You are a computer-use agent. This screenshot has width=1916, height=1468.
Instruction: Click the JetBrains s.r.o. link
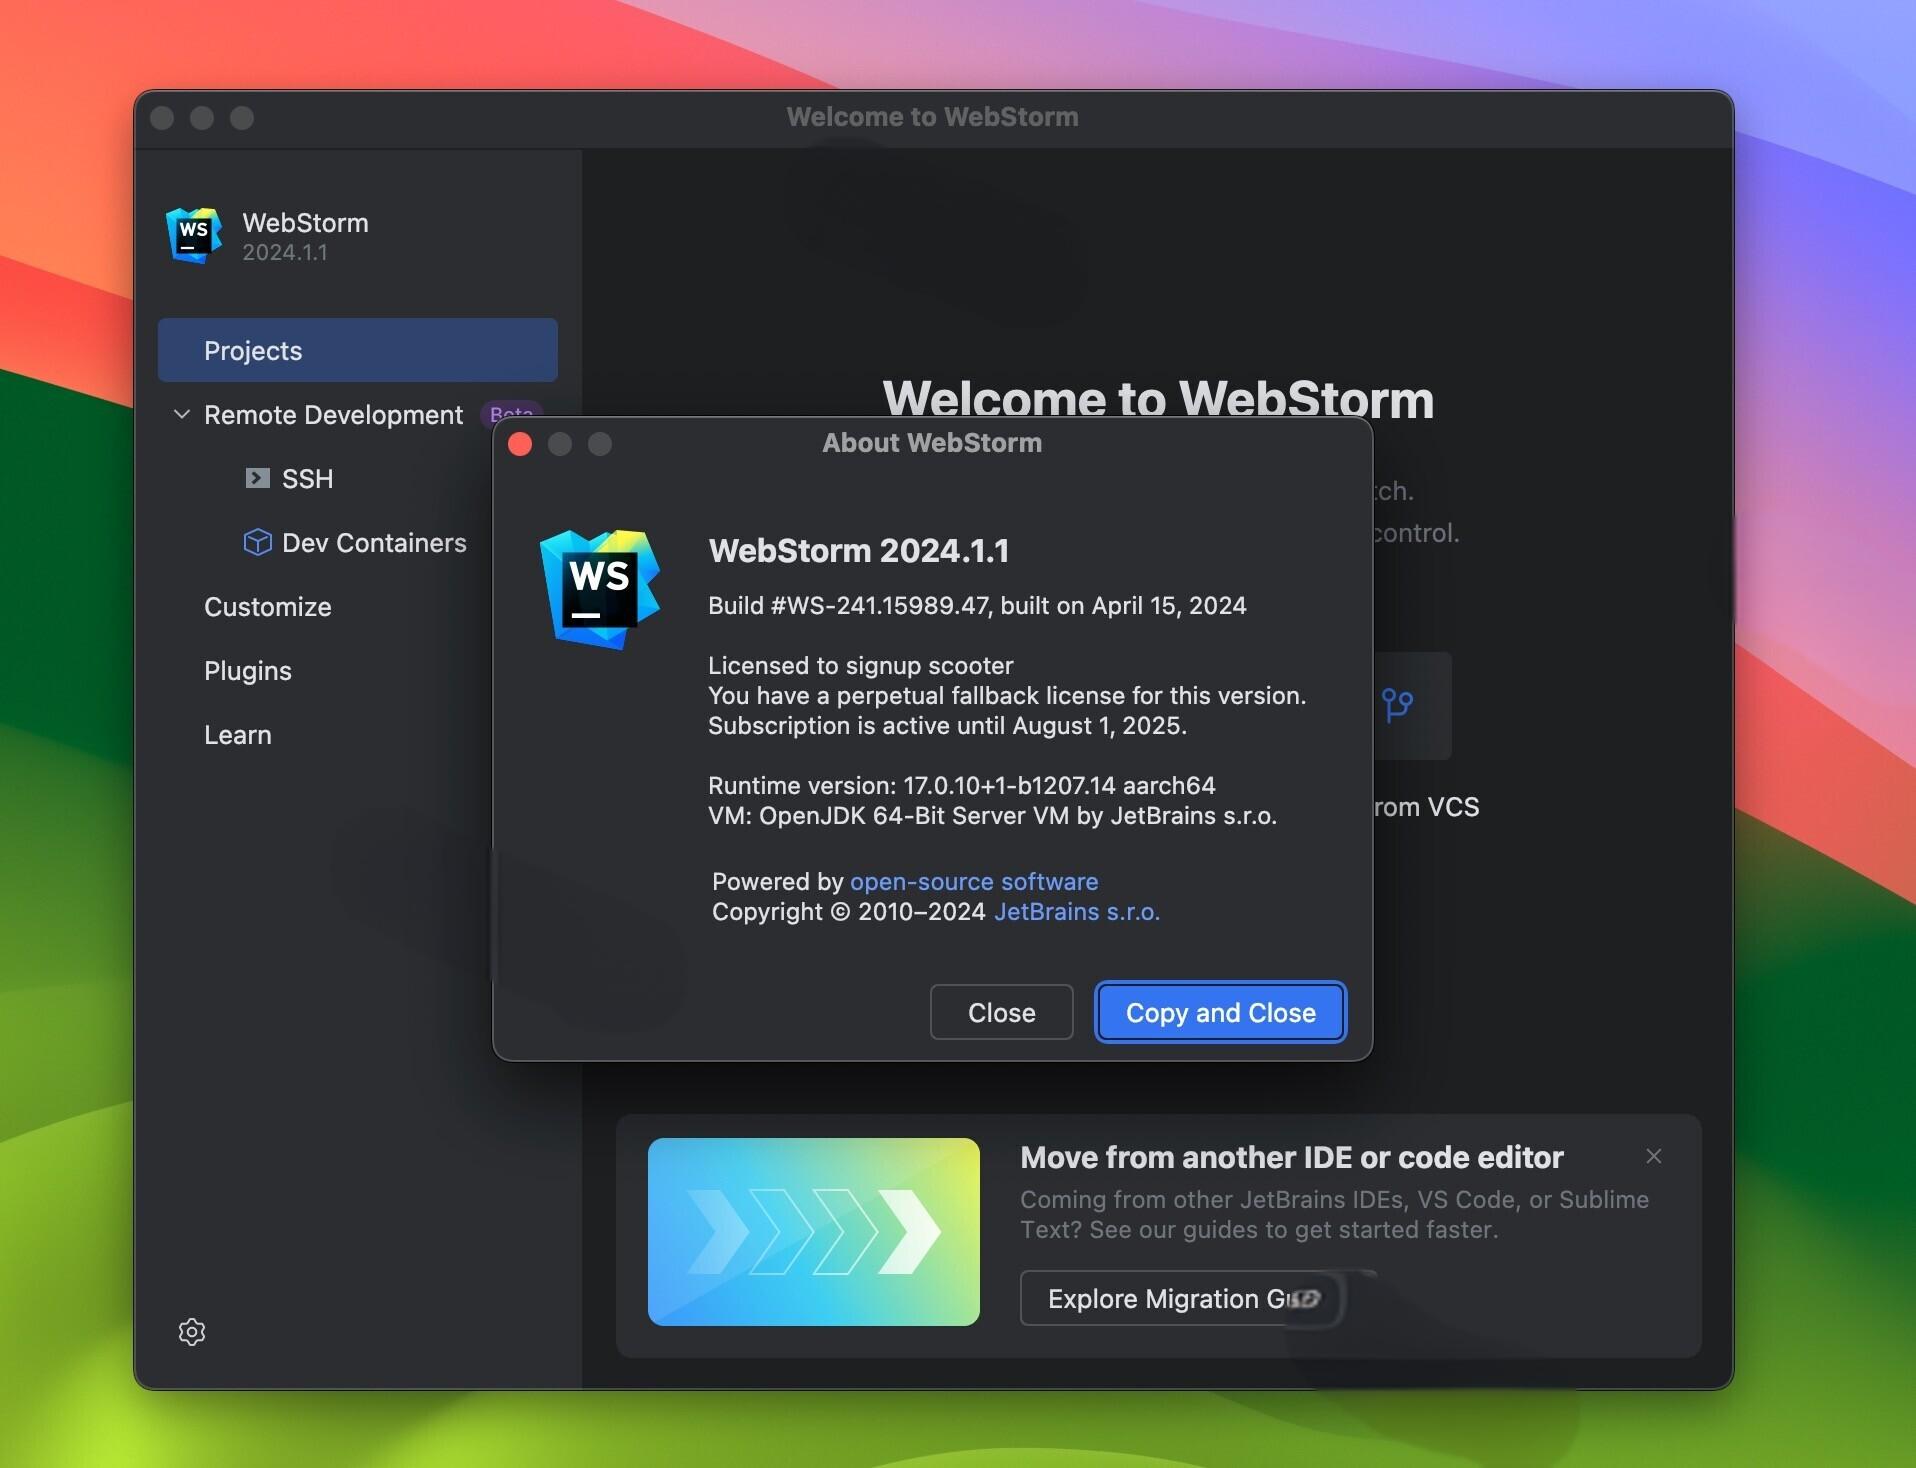coord(1076,912)
